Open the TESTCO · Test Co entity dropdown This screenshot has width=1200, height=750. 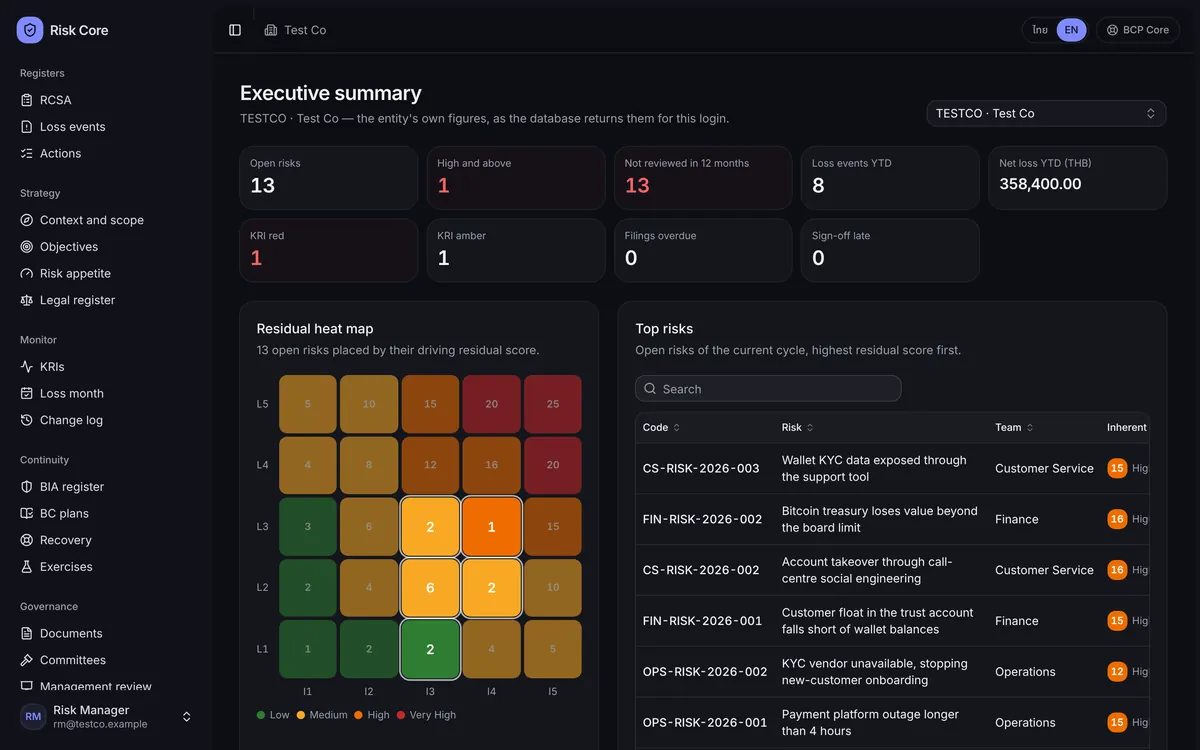pyautogui.click(x=1046, y=113)
